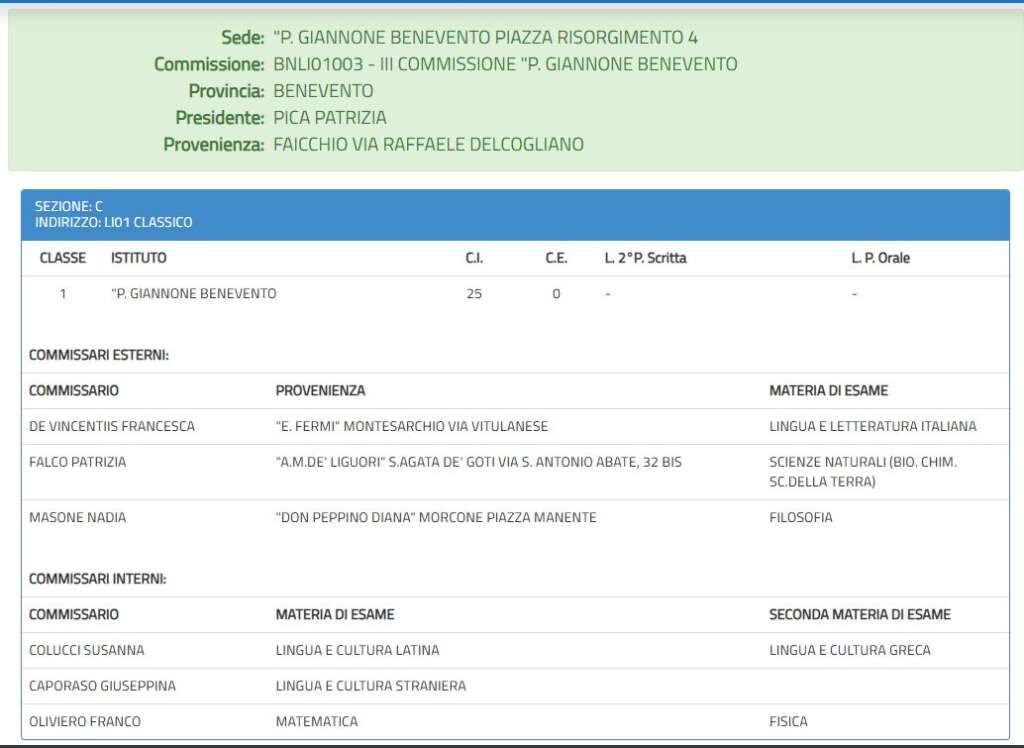Image resolution: width=1024 pixels, height=748 pixels.
Task: Select LINGUA E CULTURA LATINA cell
Action: click(x=357, y=651)
